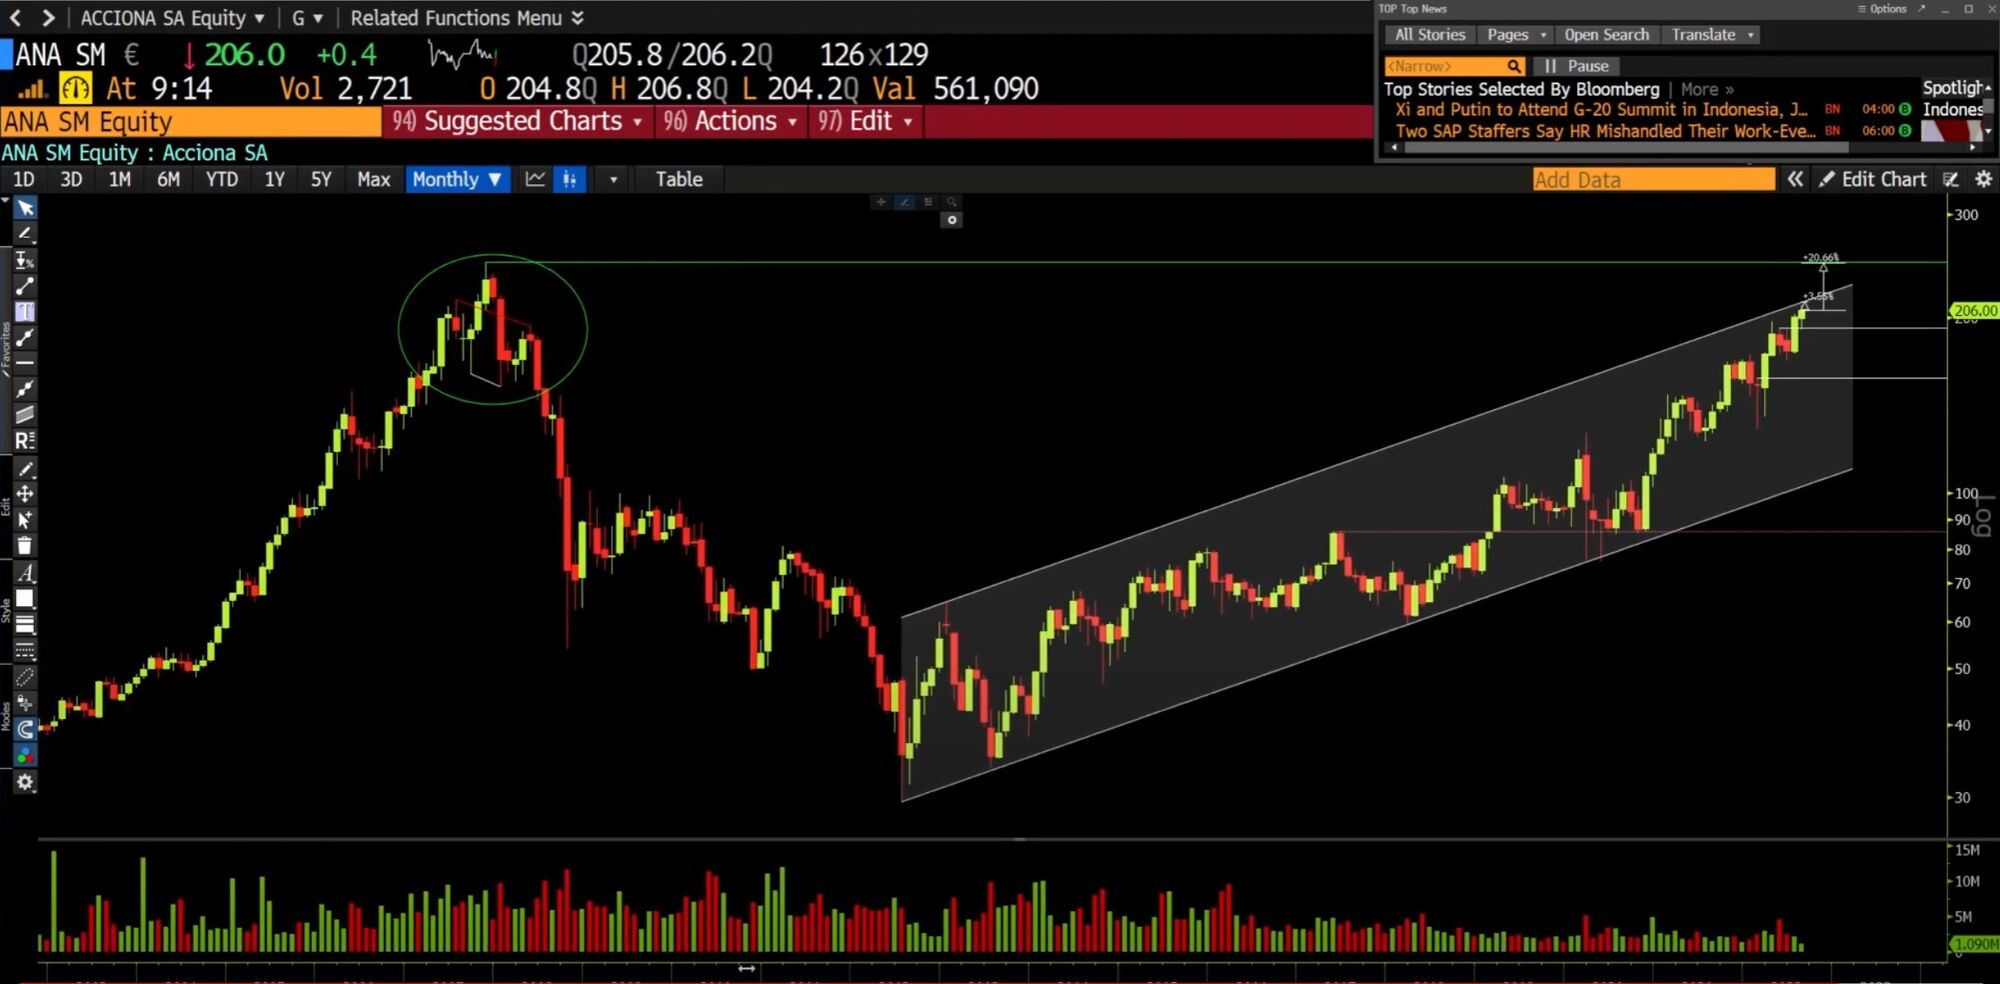Open the Translate dropdown in Top News

[x=1713, y=35]
